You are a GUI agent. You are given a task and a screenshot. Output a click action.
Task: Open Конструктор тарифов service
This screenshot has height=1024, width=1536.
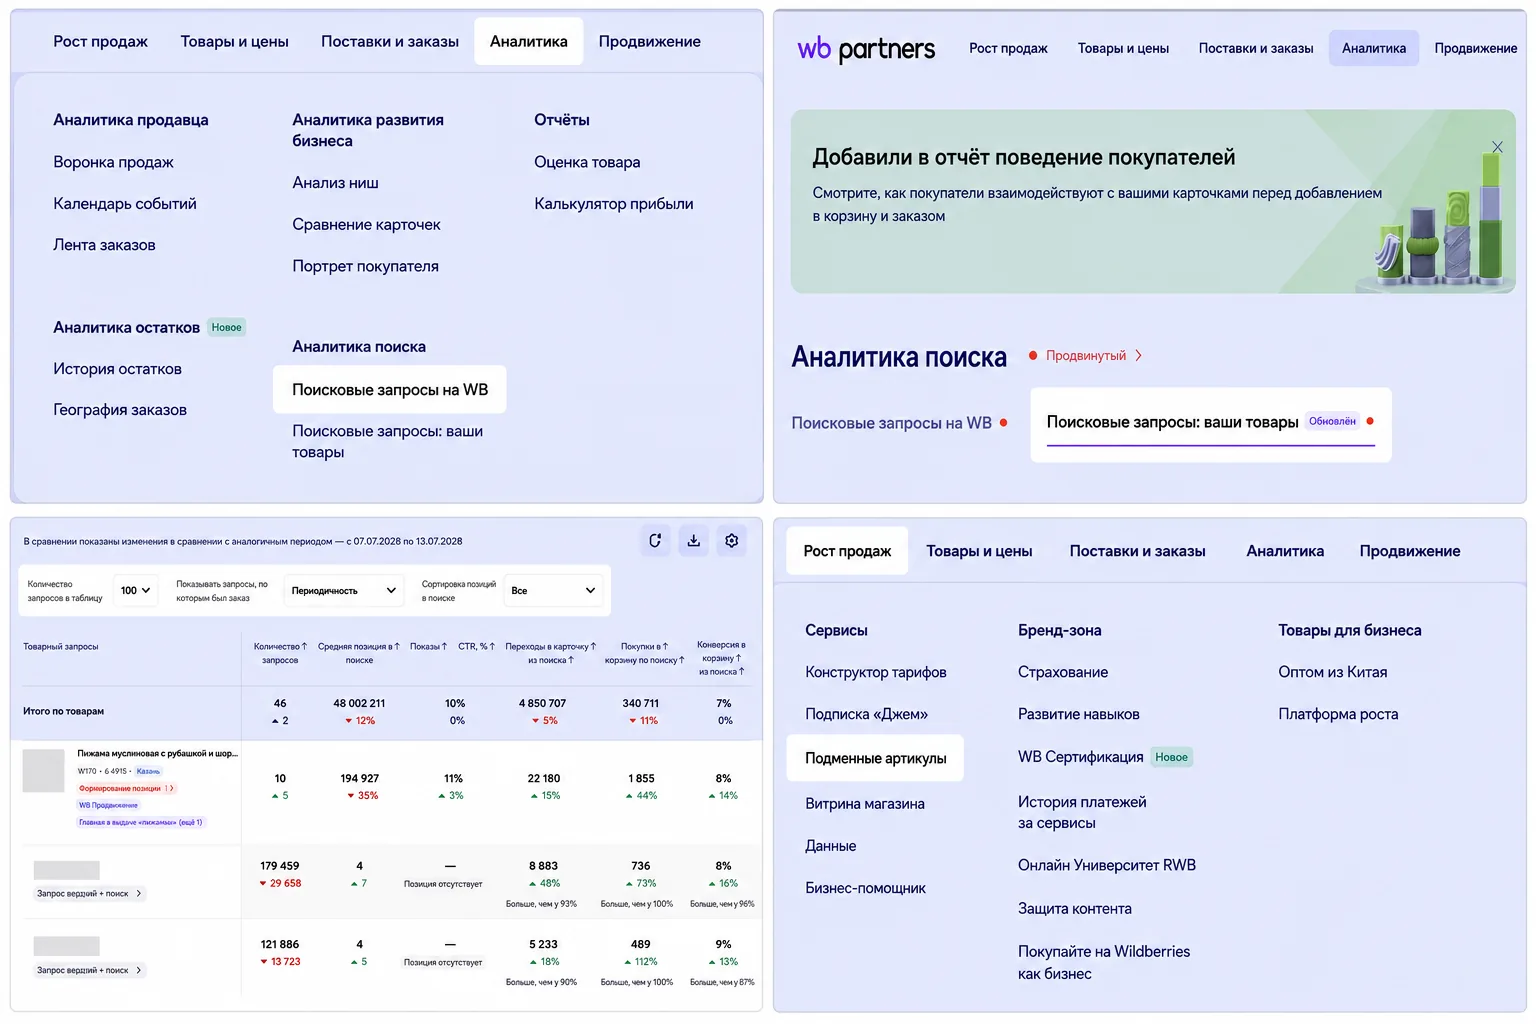tap(875, 672)
